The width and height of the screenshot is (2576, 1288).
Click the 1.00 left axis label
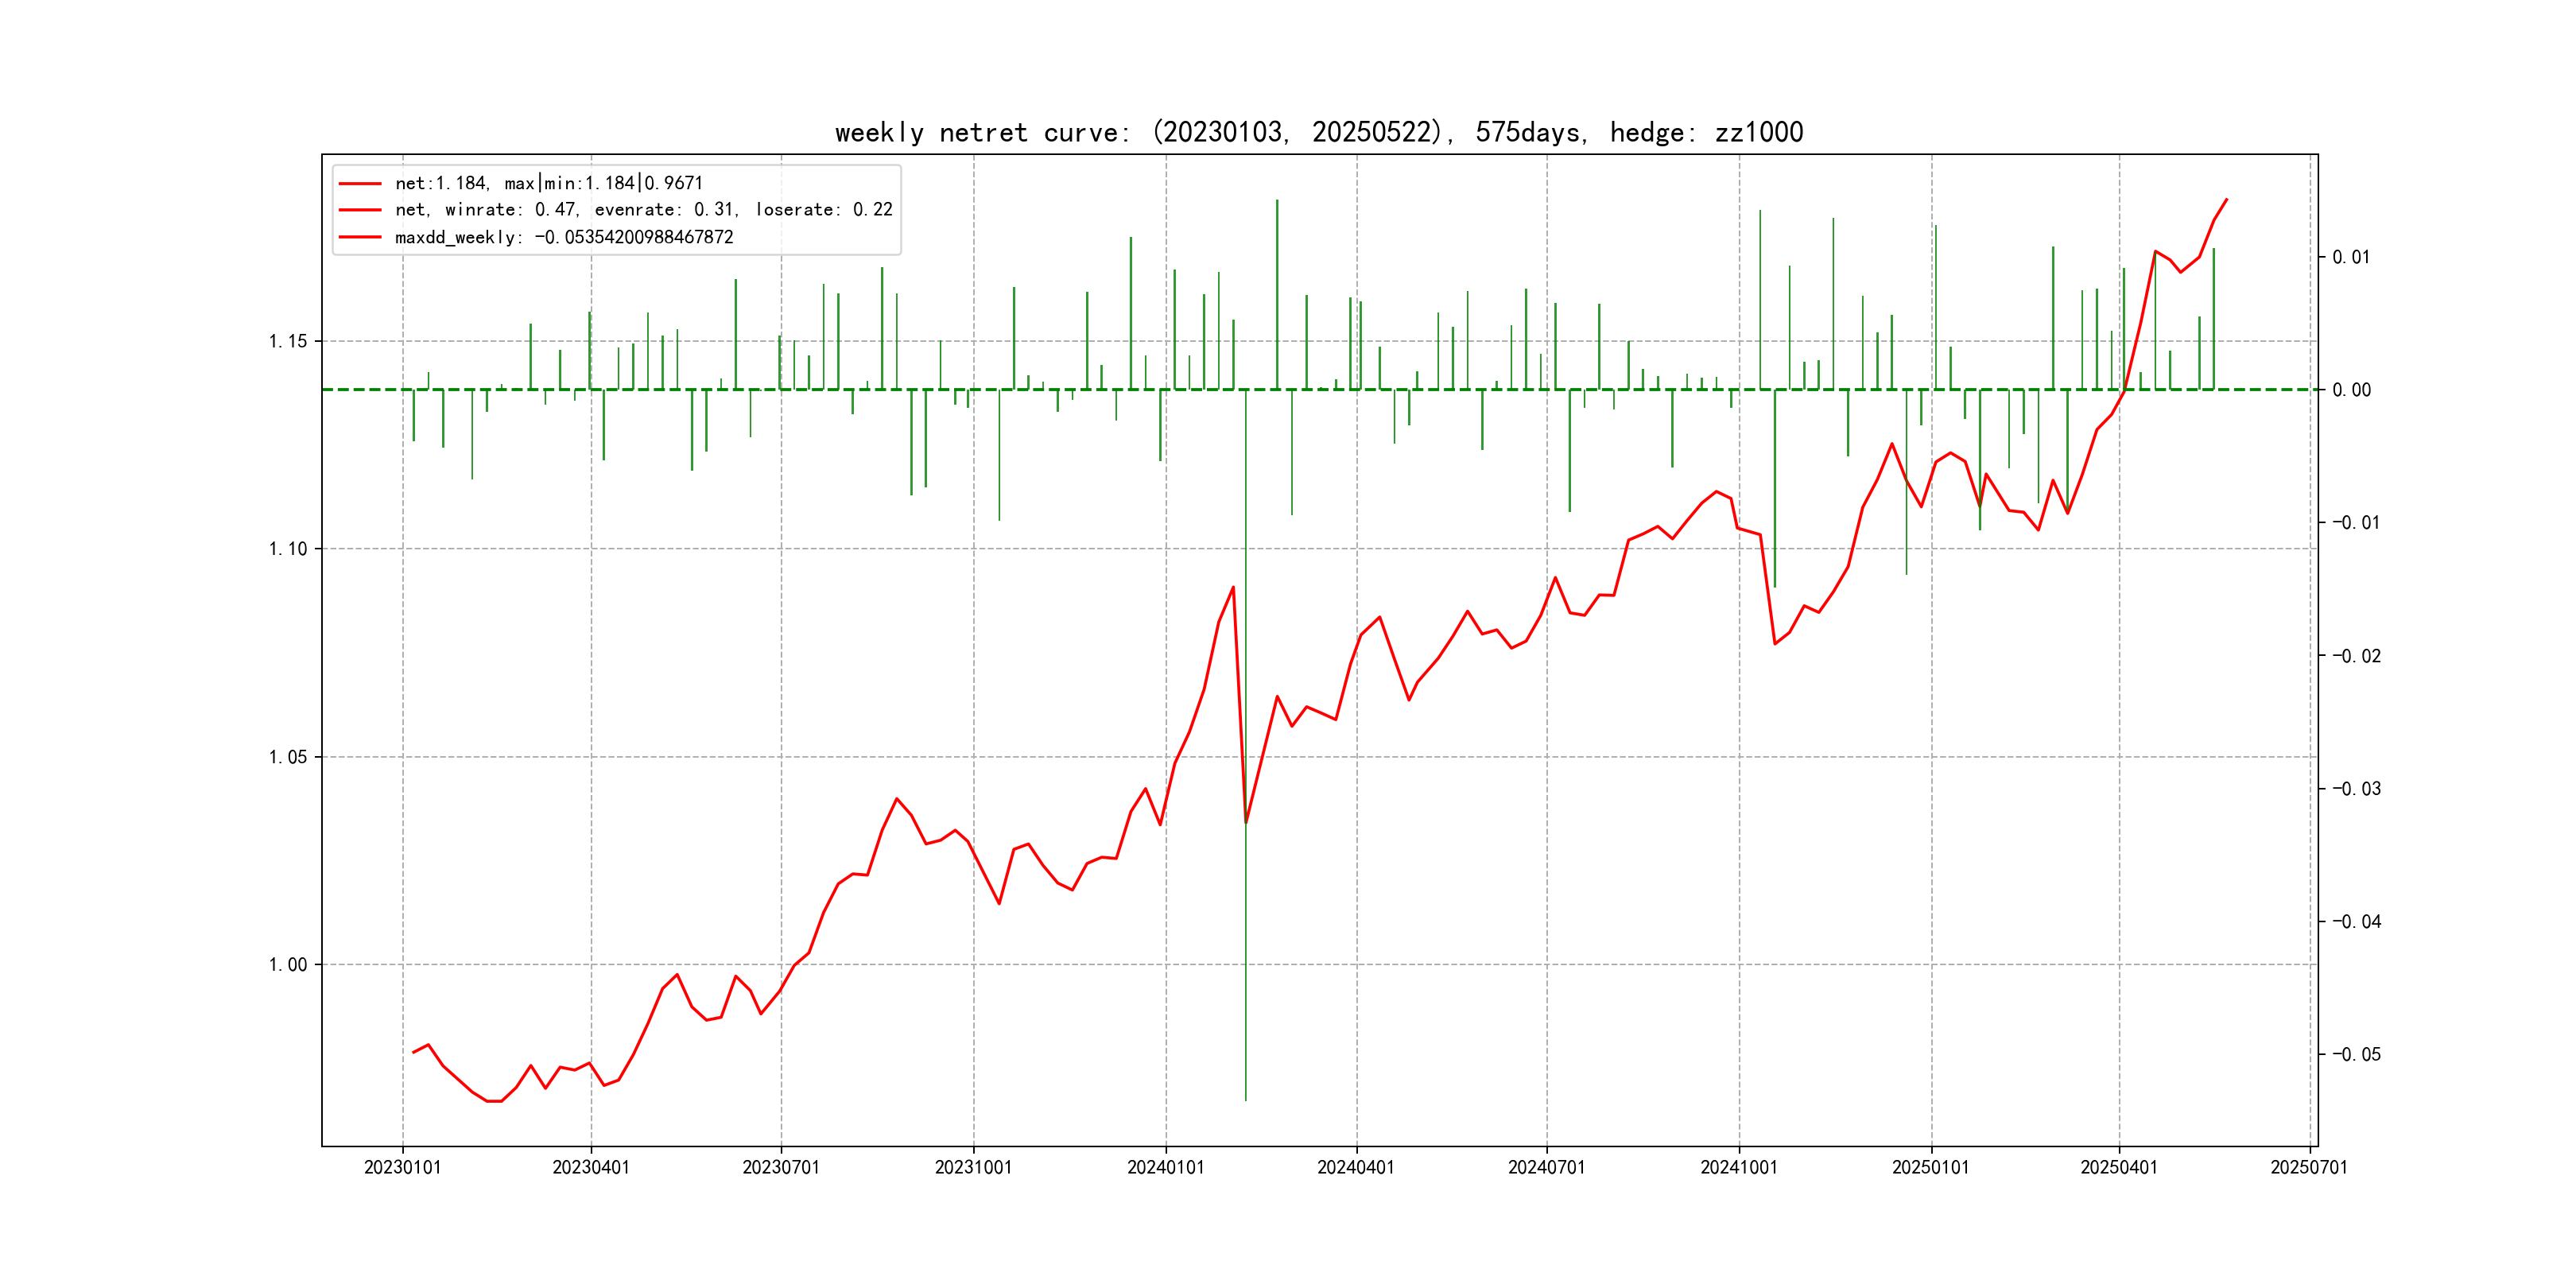[288, 965]
